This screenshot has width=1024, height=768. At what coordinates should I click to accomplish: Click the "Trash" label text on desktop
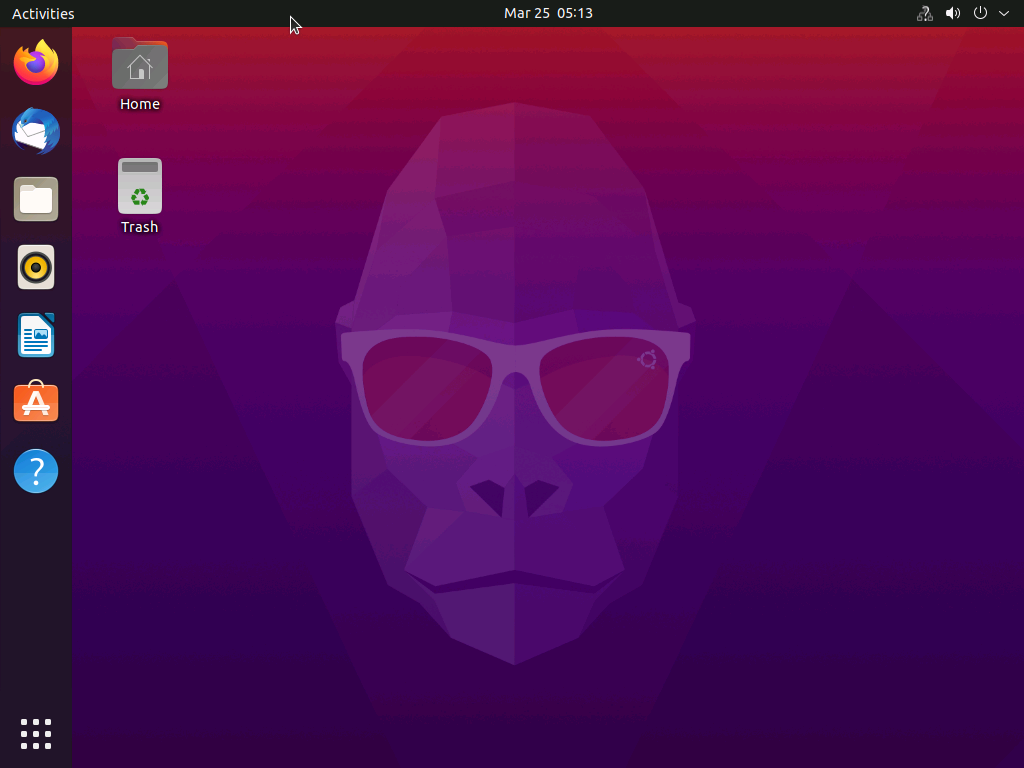140,227
